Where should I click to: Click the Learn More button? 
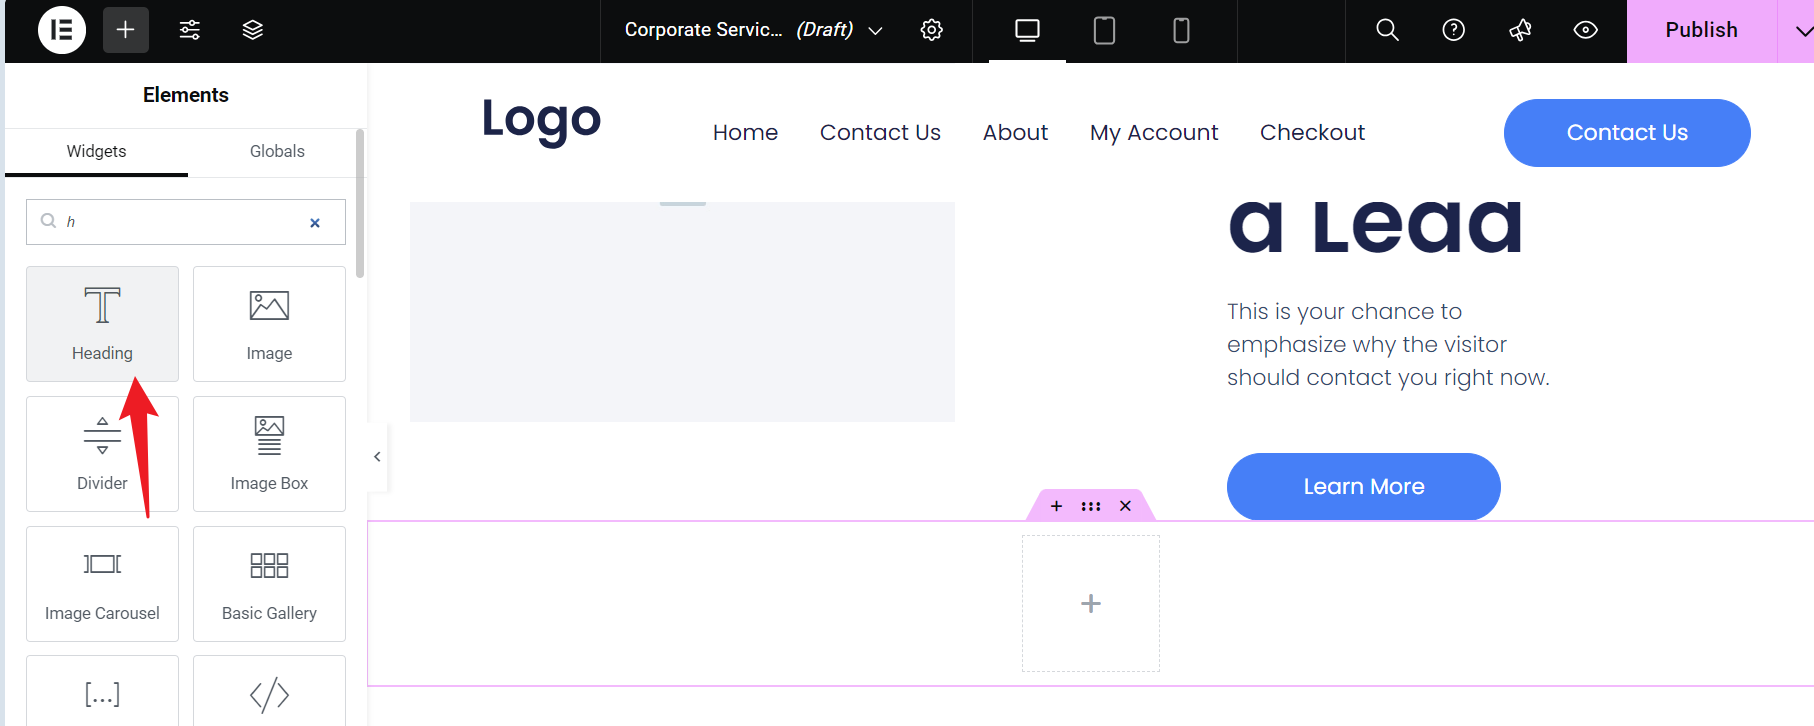click(1363, 486)
